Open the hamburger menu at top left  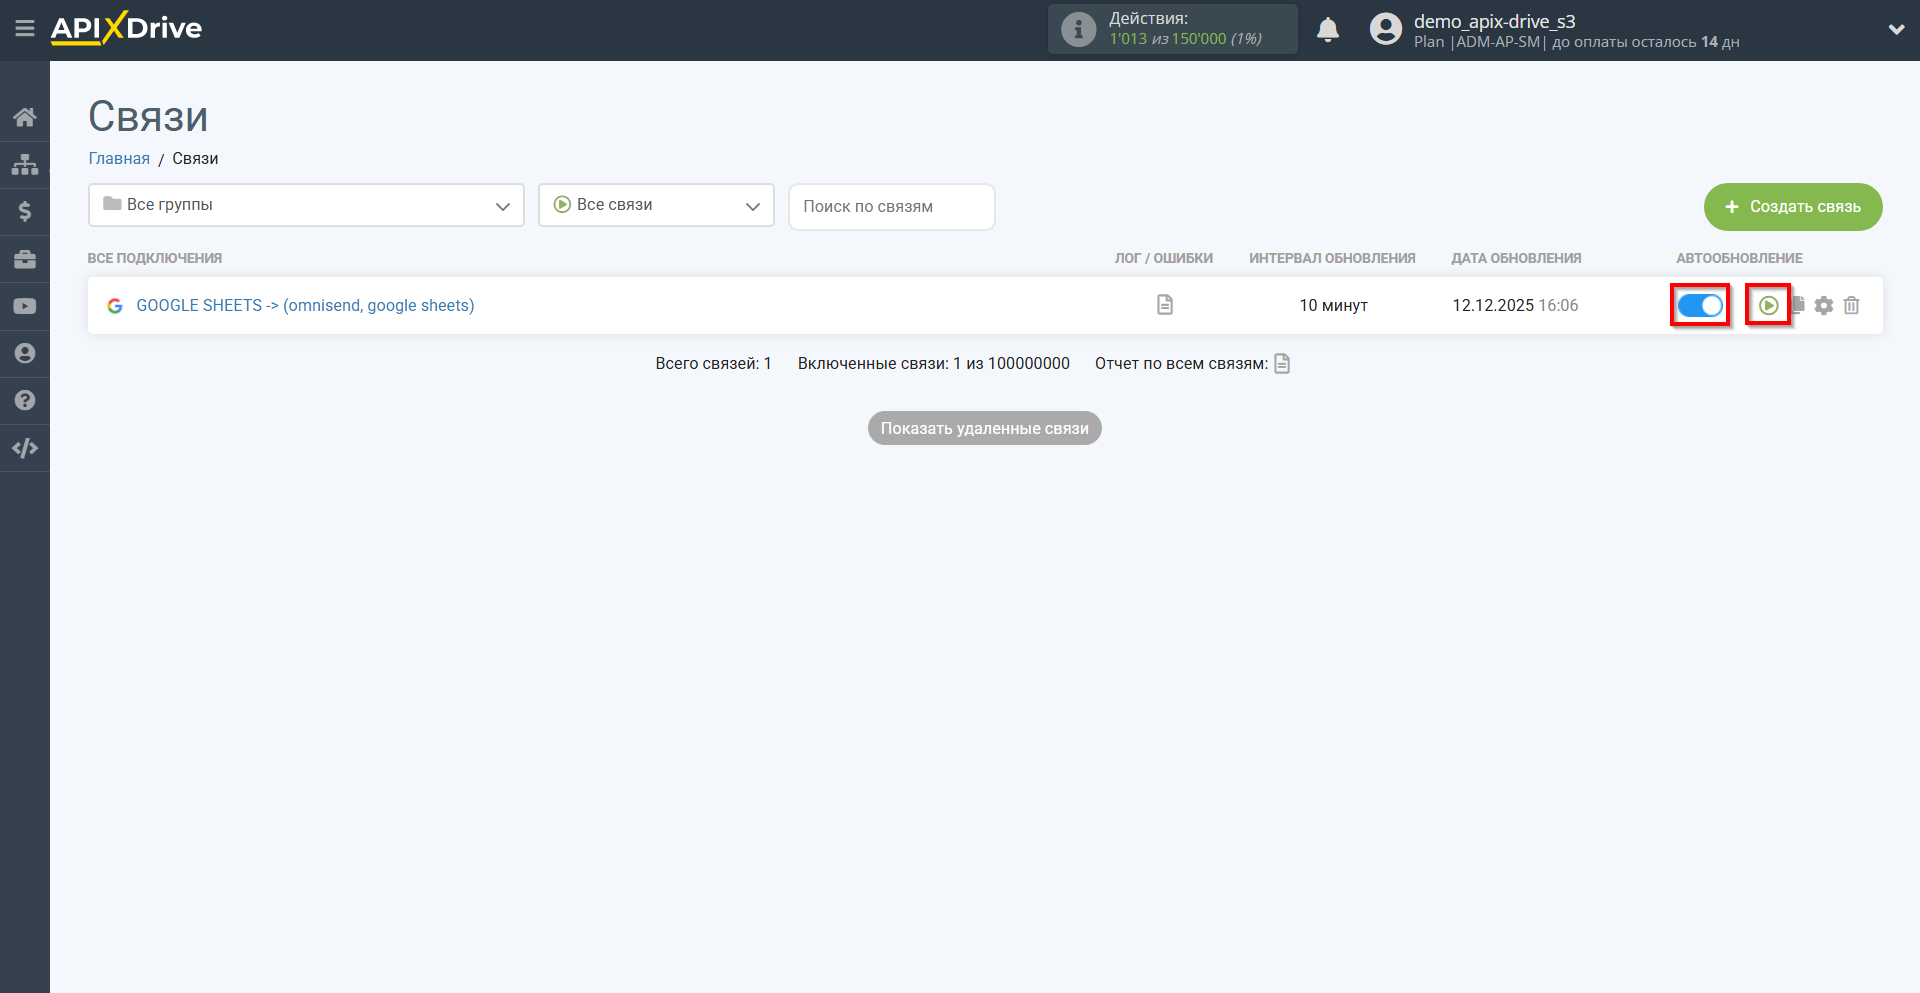[x=25, y=29]
